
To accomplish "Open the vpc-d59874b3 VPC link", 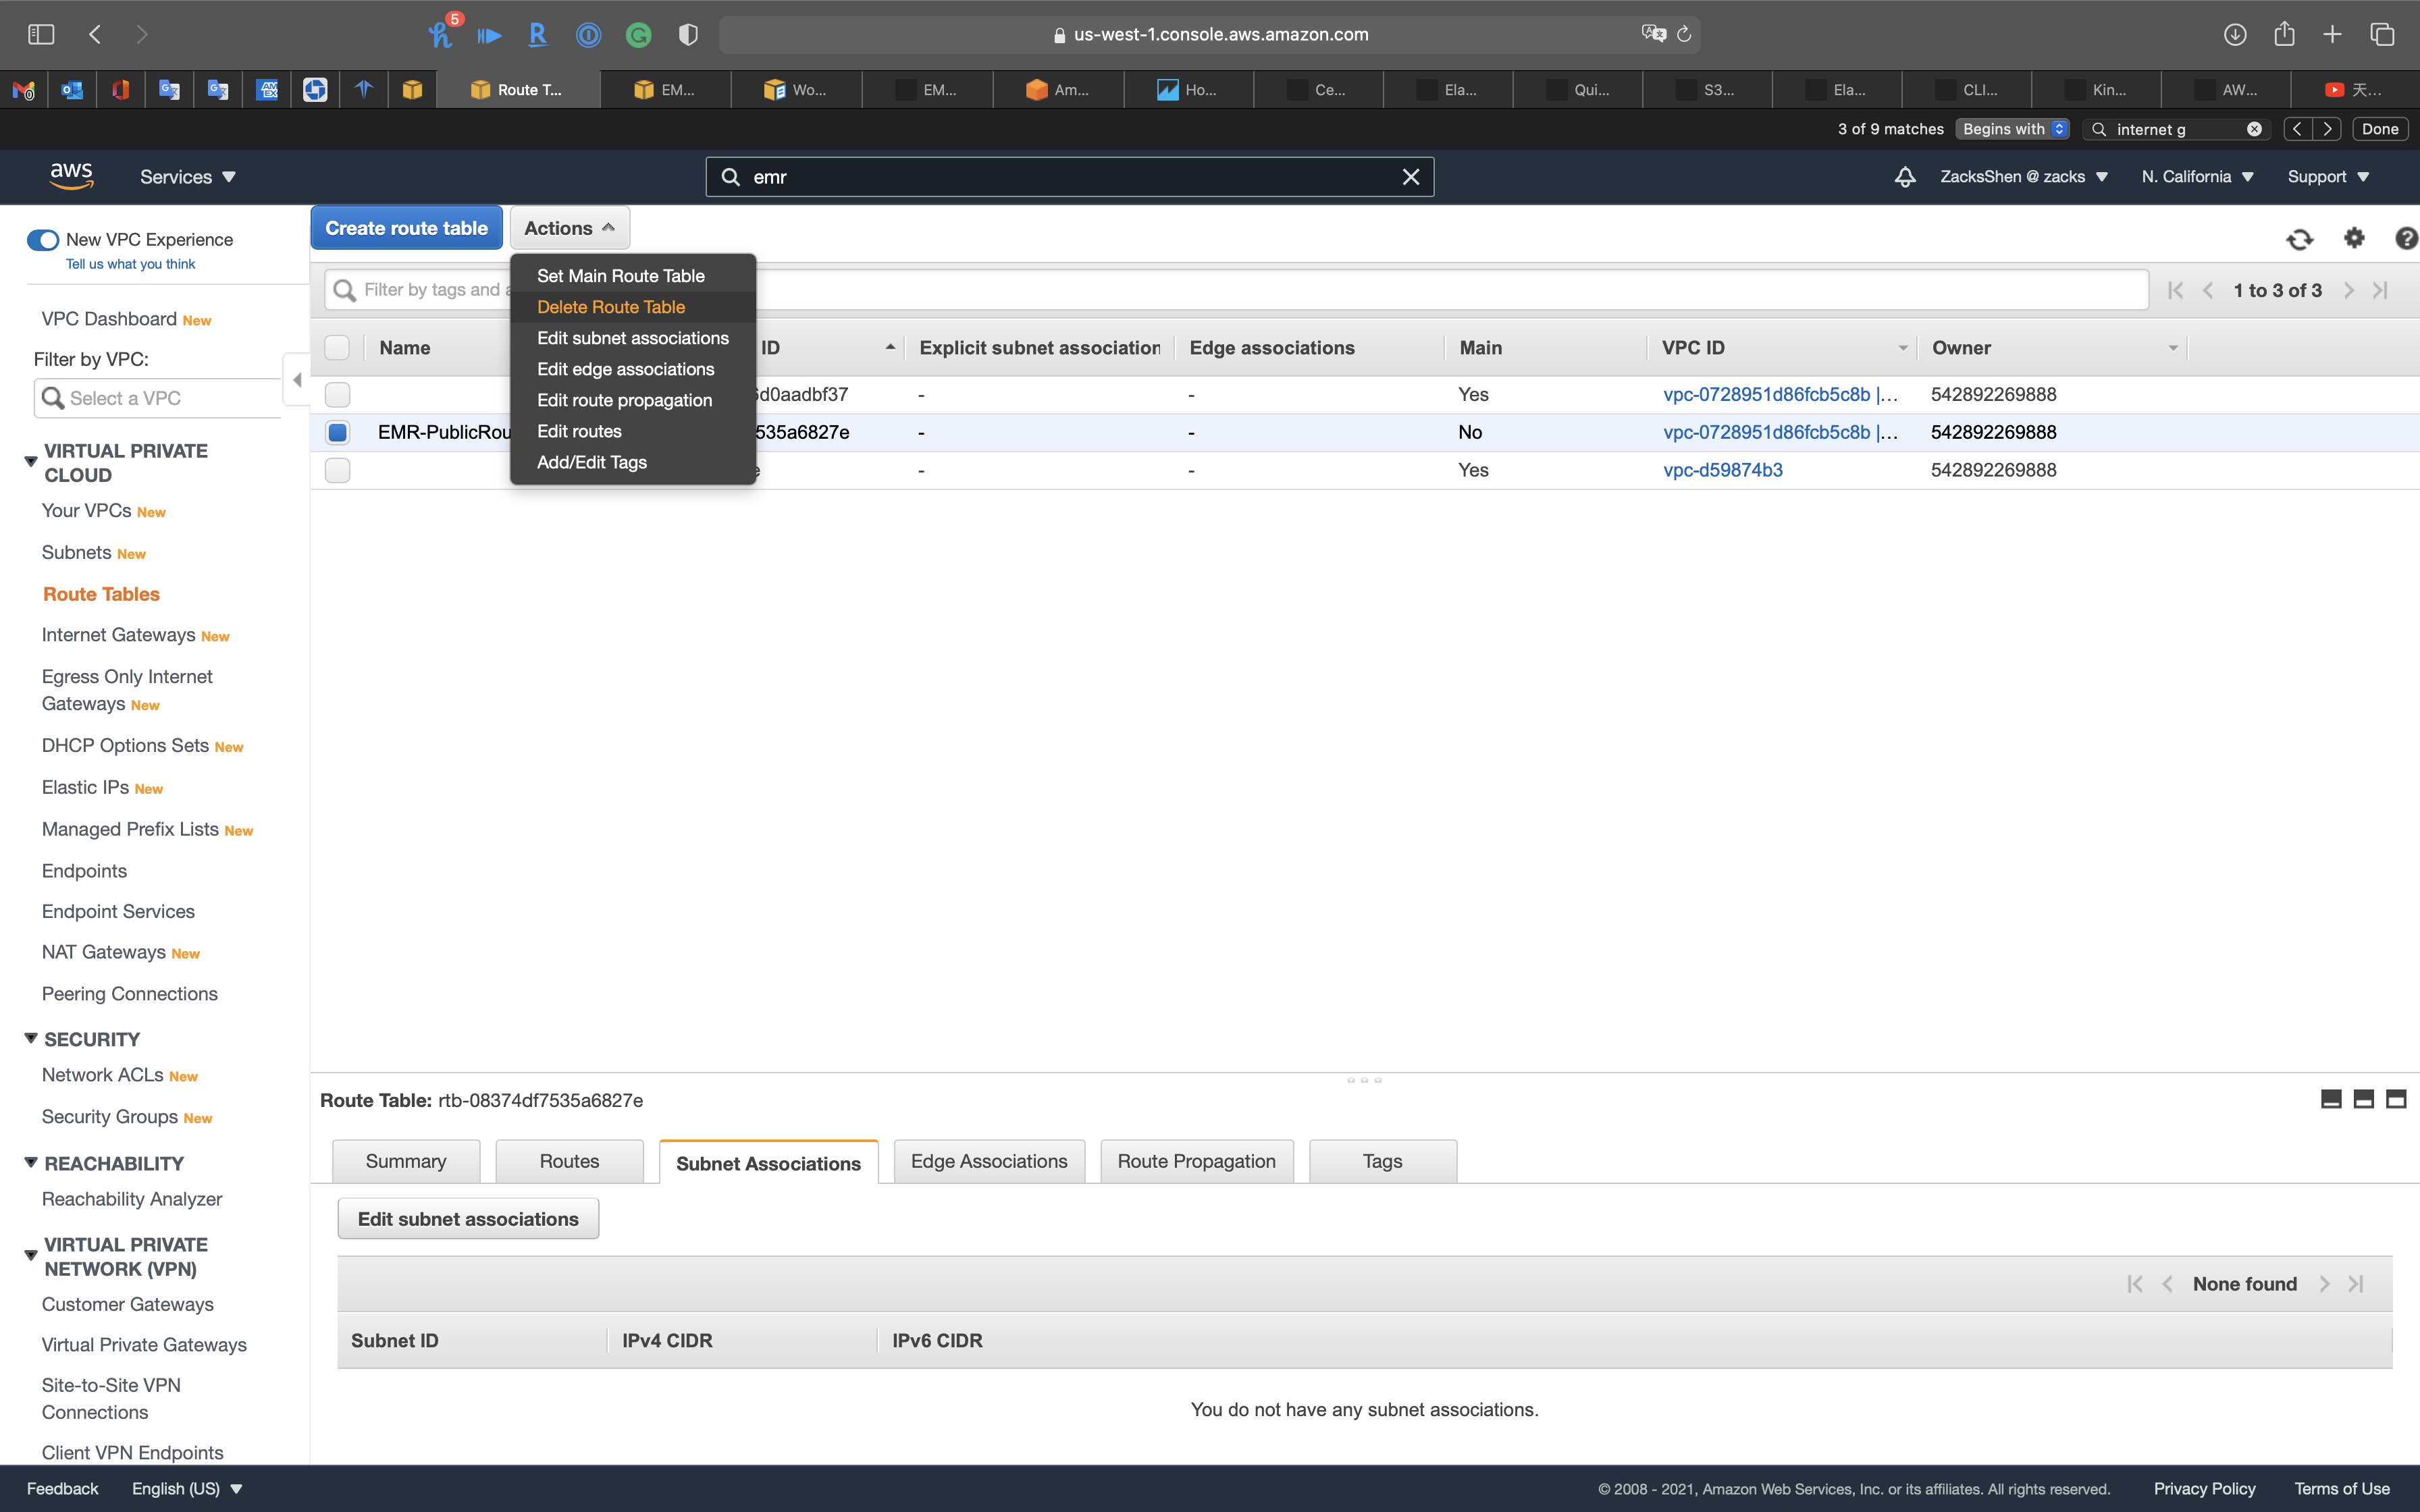I will (1722, 470).
